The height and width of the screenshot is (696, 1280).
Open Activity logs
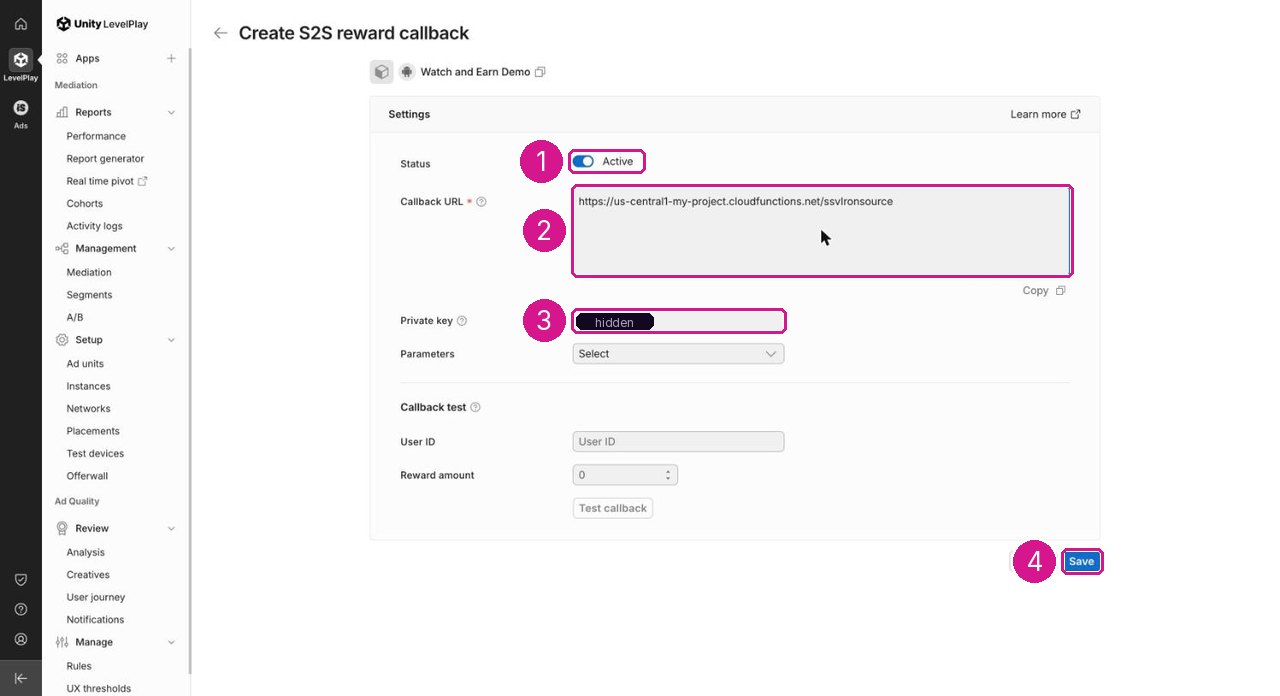click(94, 226)
